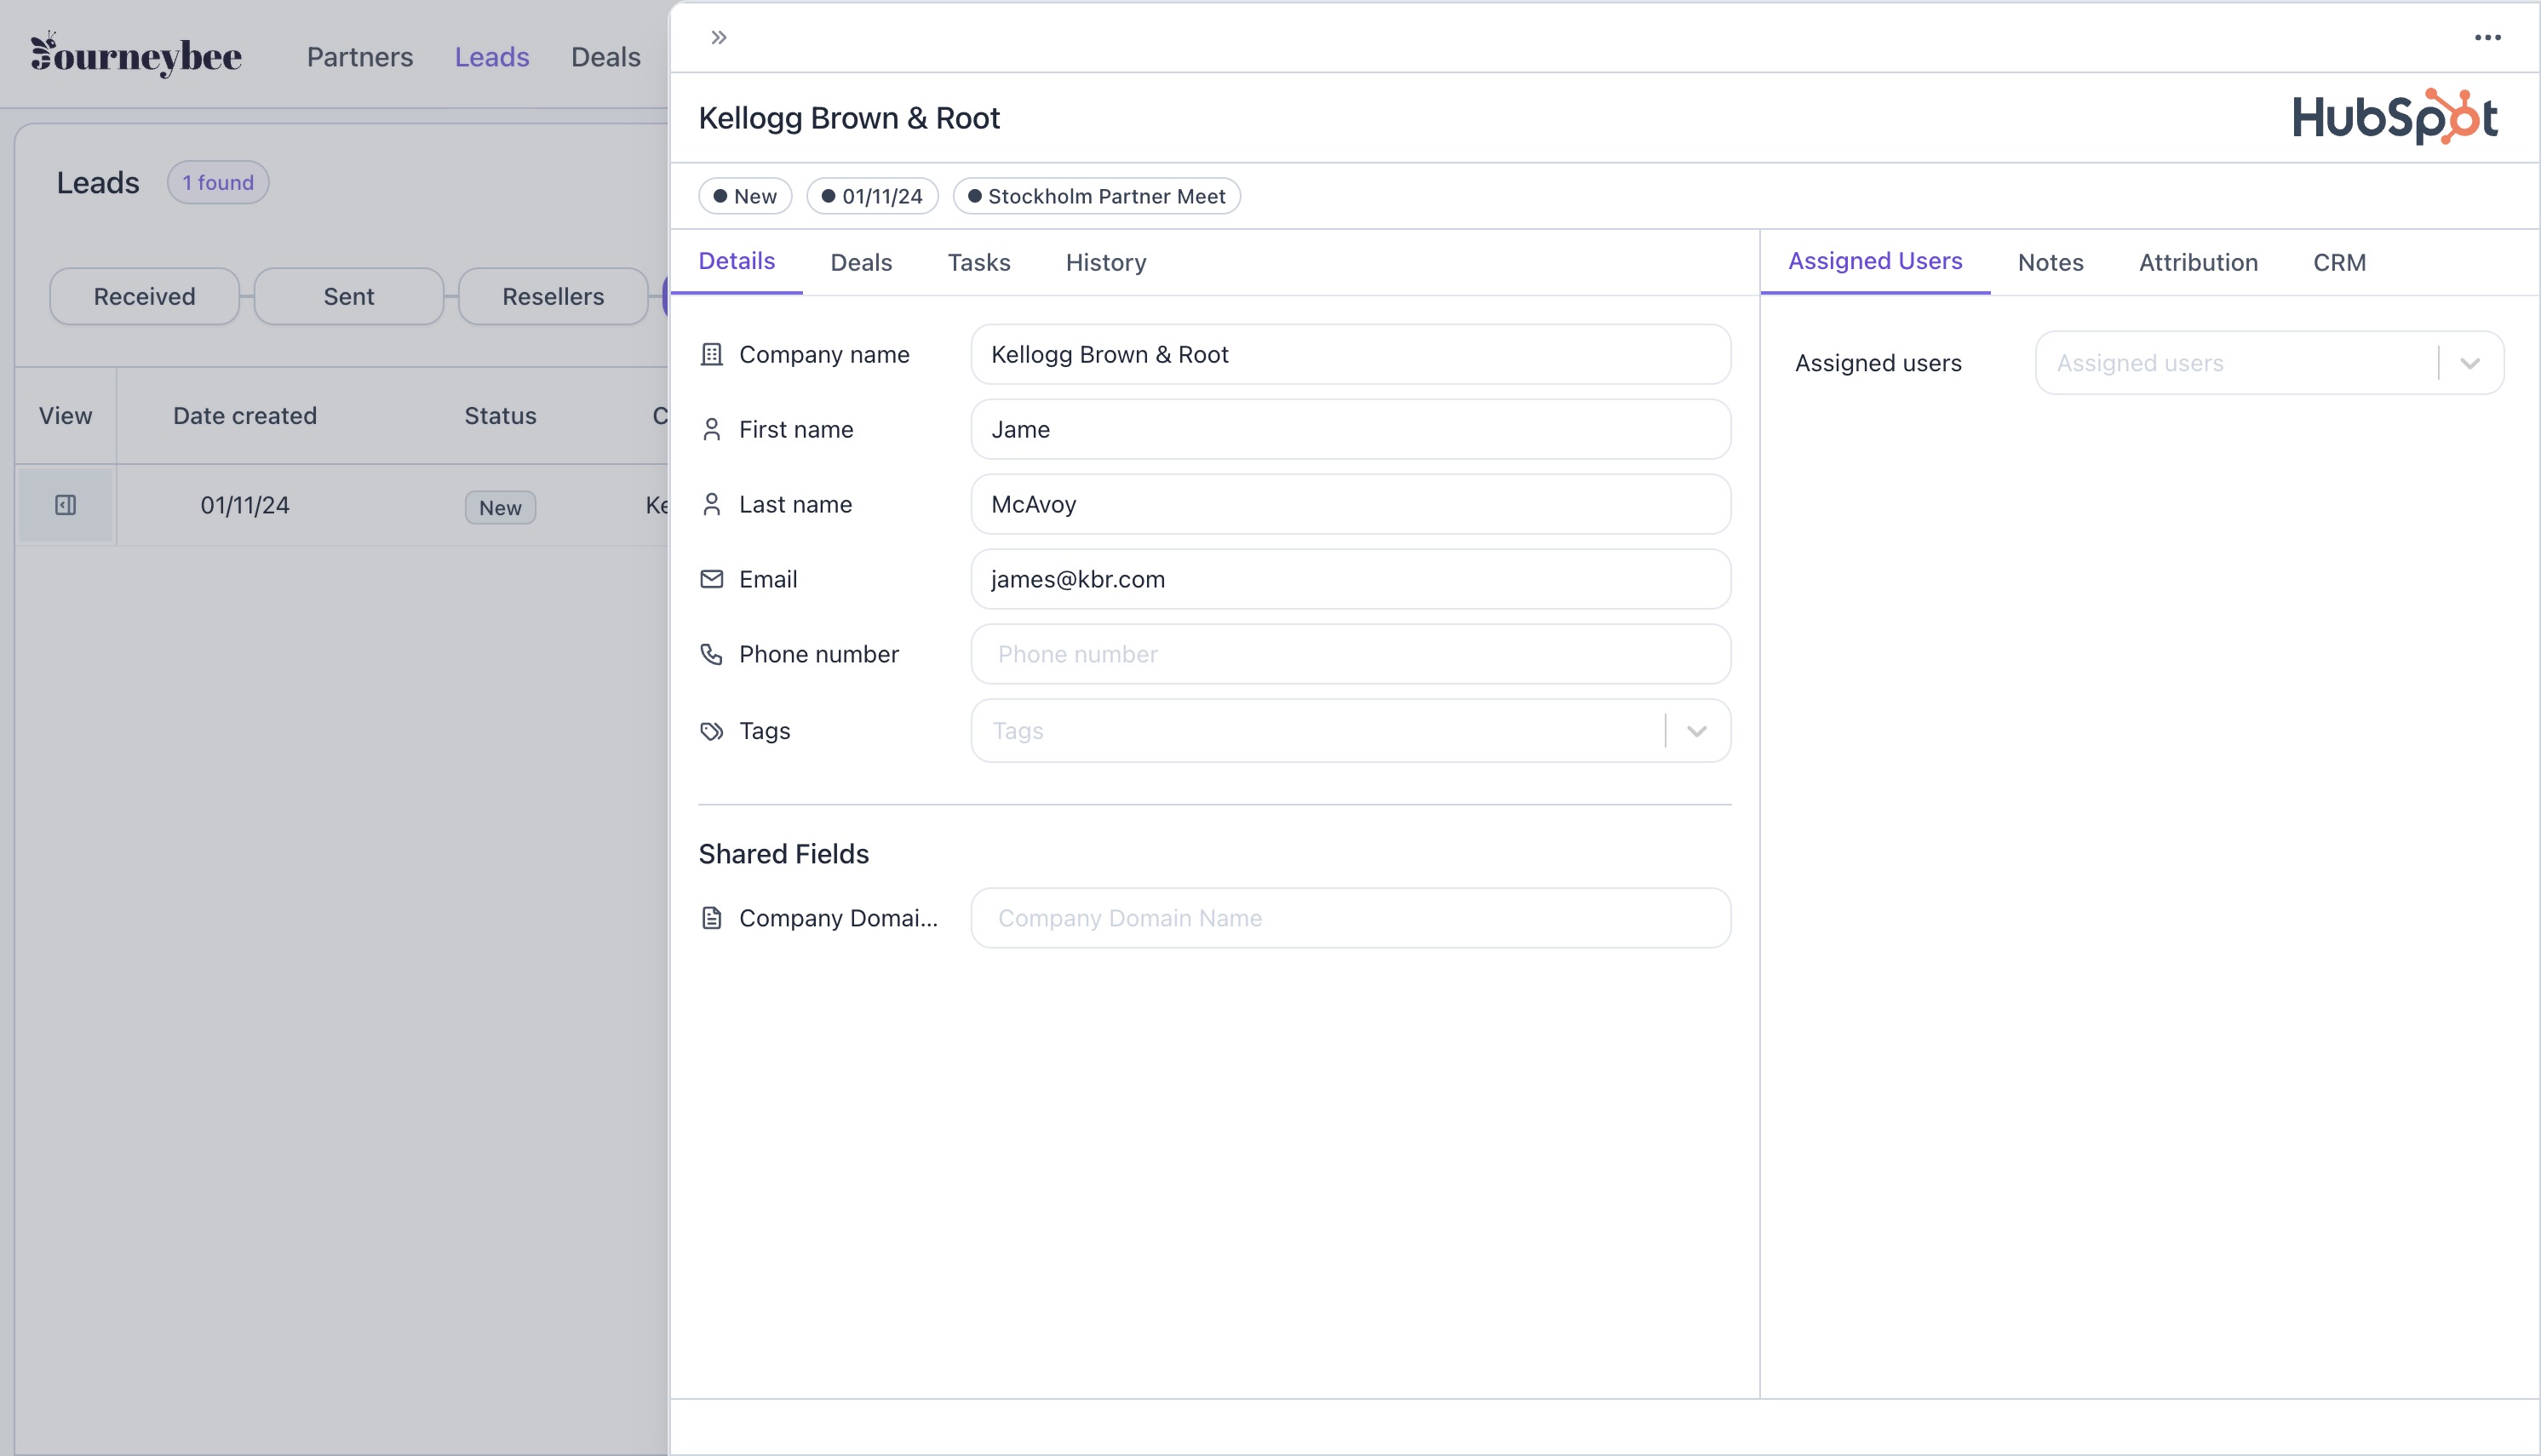The height and width of the screenshot is (1456, 2541).
Task: Collapse the side panel with double chevron icon
Action: [x=718, y=38]
